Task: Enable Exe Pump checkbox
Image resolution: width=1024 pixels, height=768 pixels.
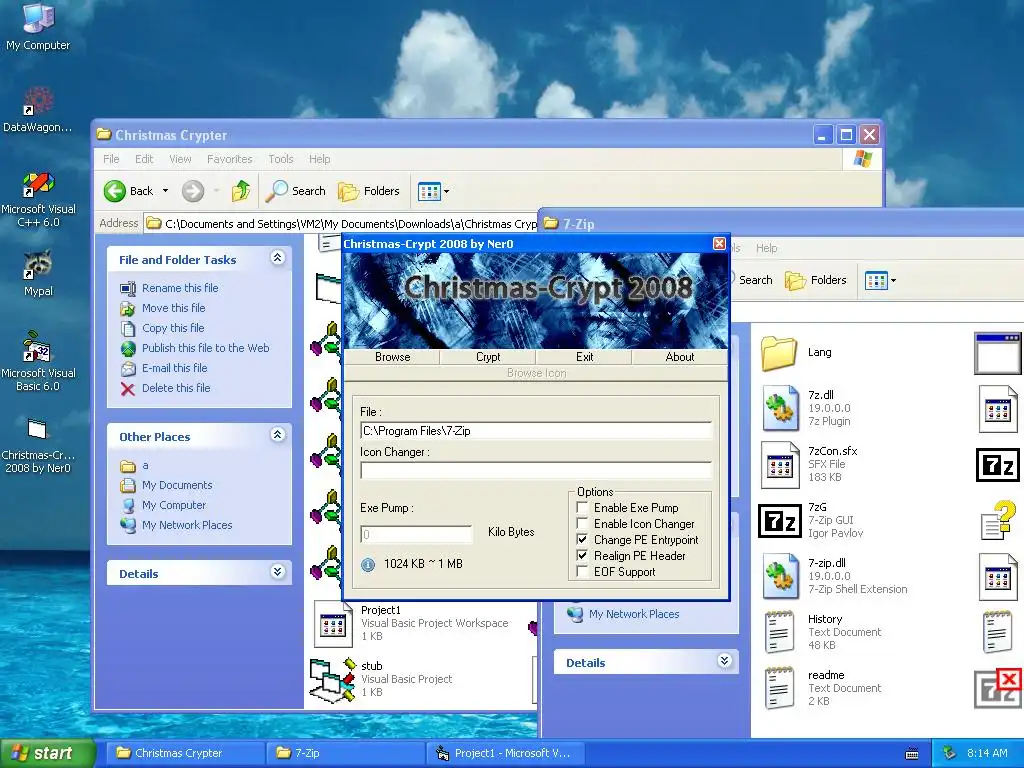Action: point(583,507)
